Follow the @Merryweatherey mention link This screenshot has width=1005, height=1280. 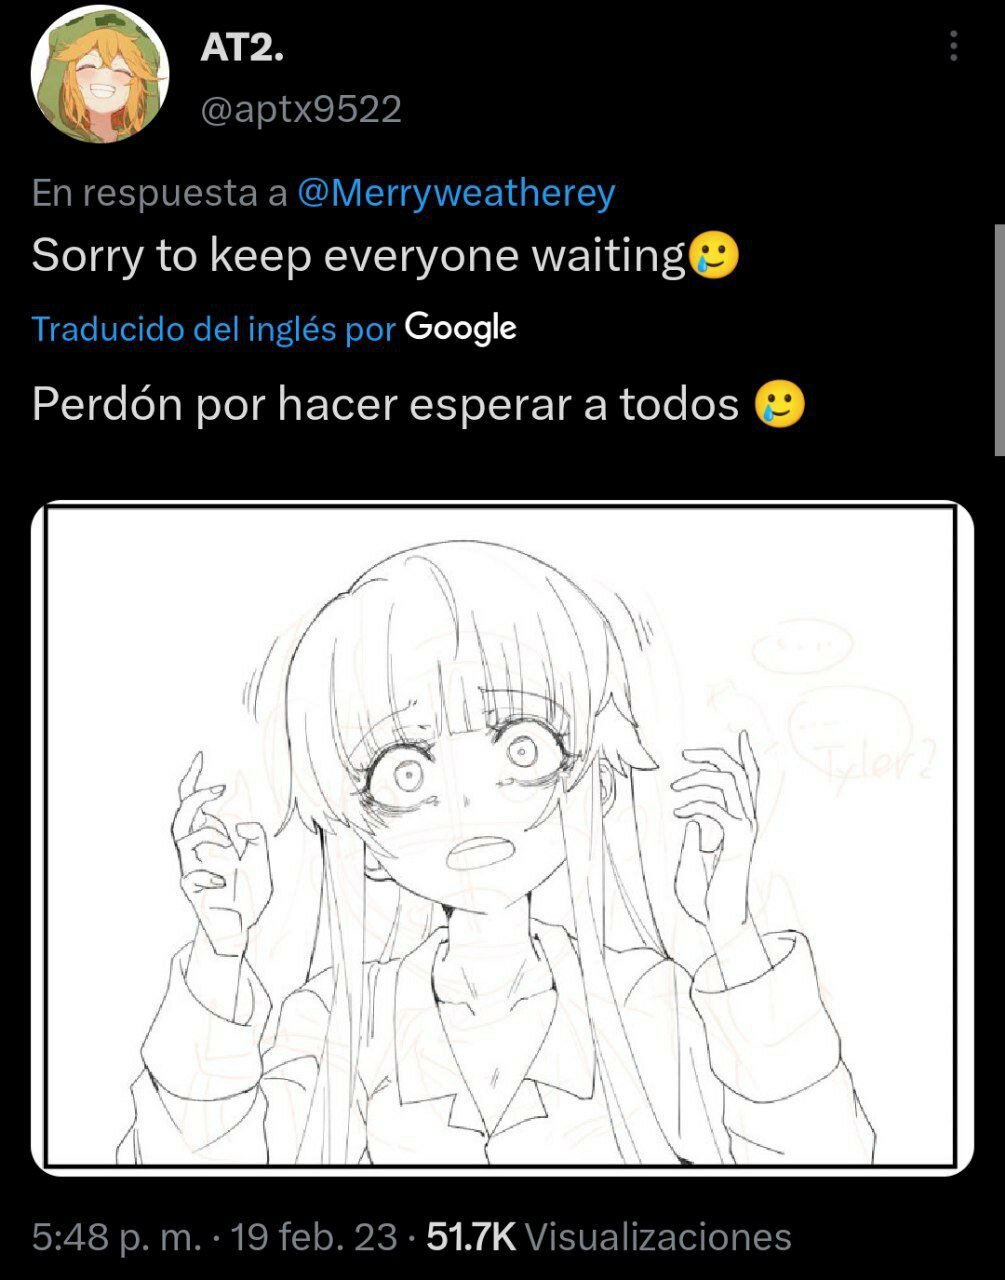pos(456,192)
